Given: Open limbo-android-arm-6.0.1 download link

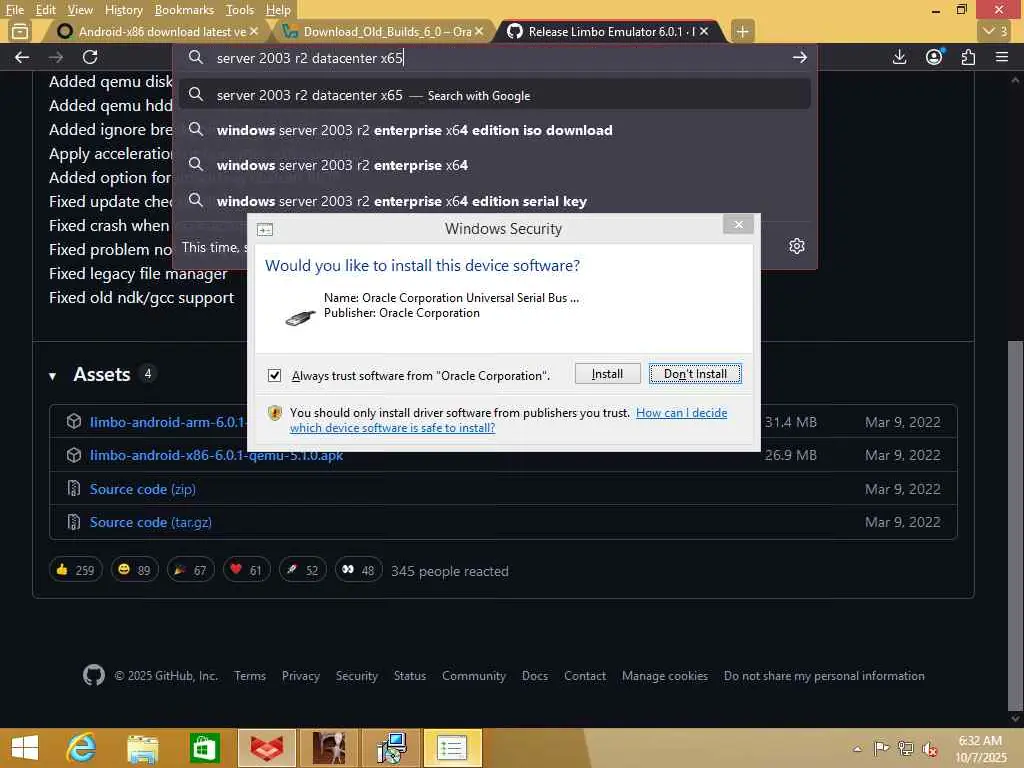Looking at the screenshot, I should click(168, 422).
